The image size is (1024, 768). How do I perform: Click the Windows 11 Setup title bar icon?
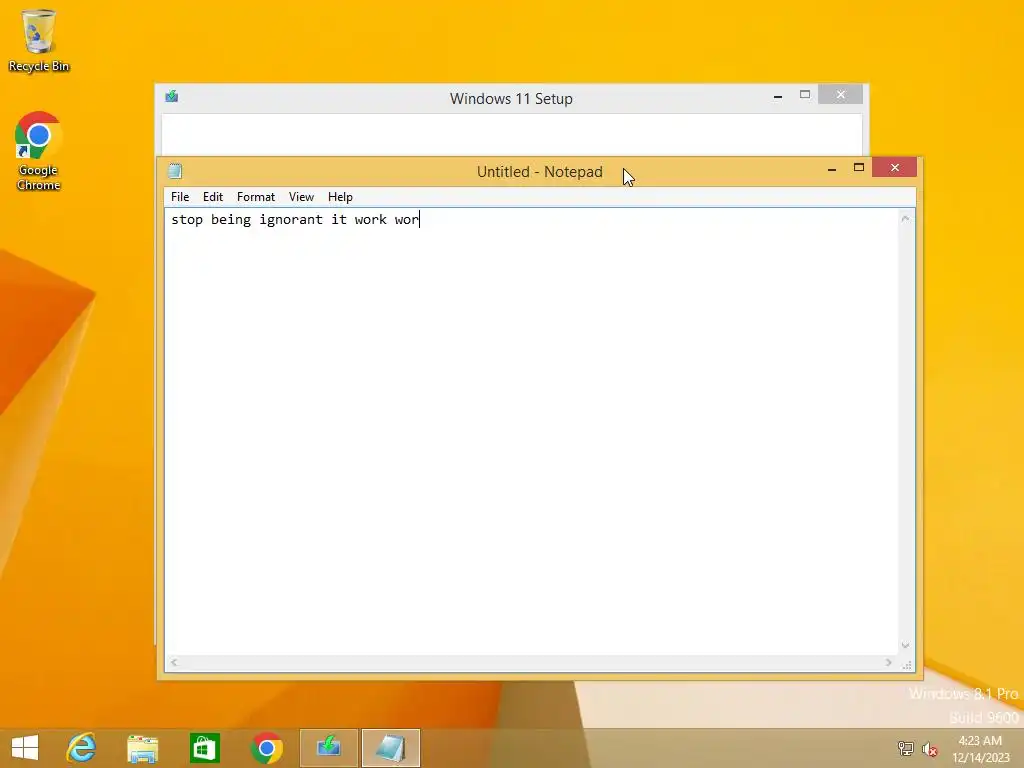(x=172, y=97)
